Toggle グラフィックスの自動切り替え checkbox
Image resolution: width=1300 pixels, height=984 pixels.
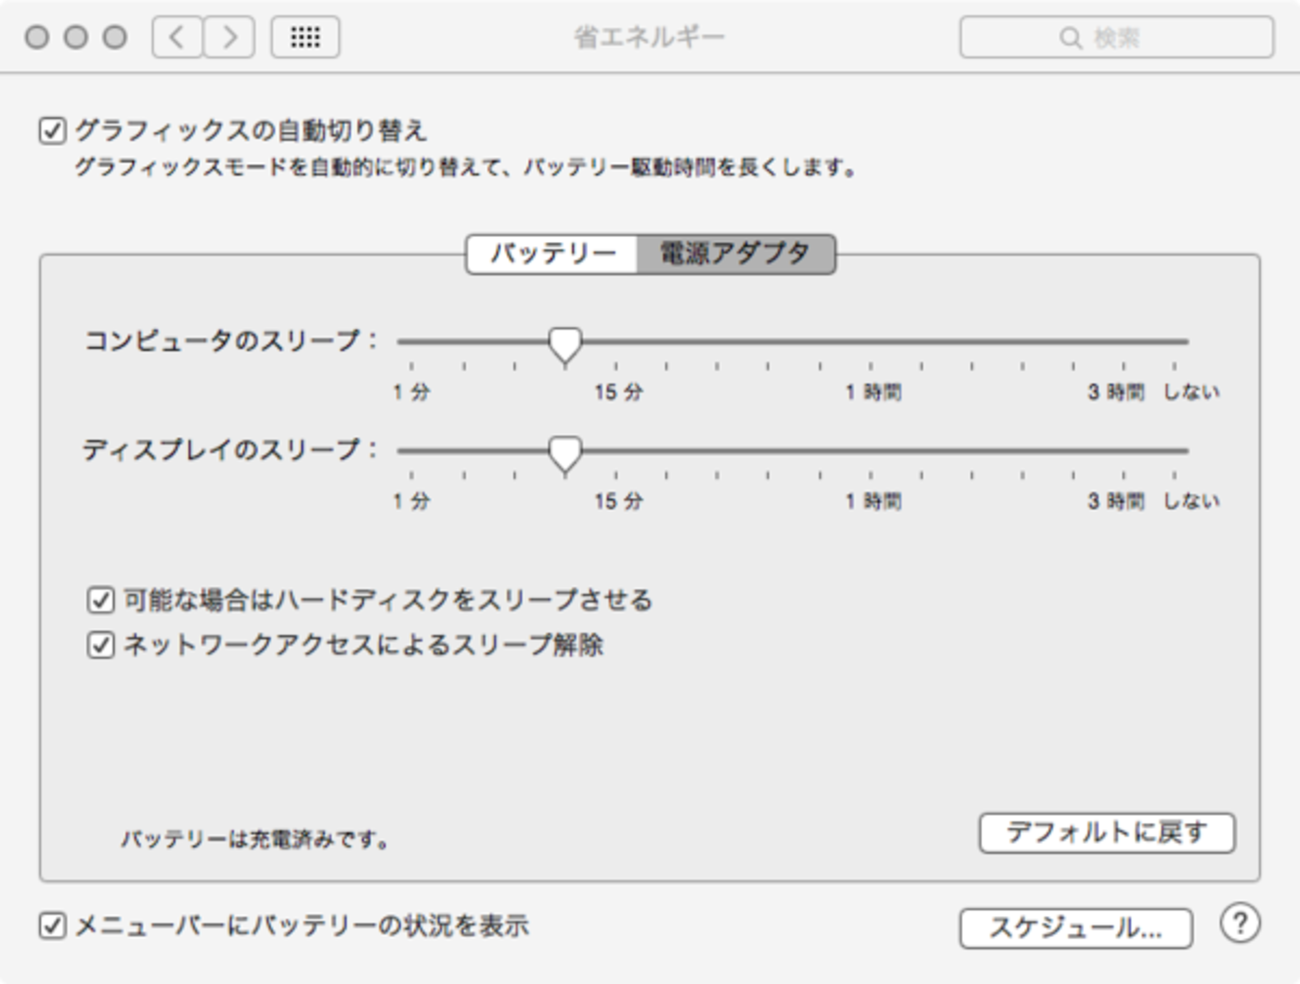pos(52,131)
